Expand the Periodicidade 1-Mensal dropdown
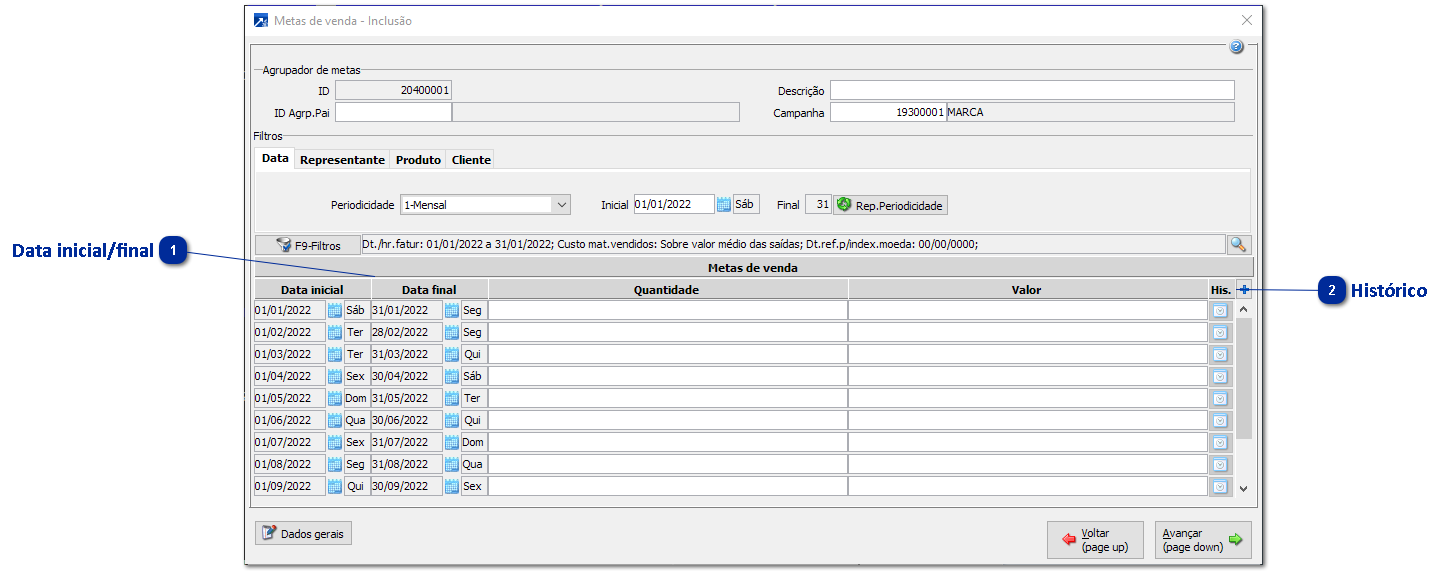The height and width of the screenshot is (581, 1443). (561, 205)
